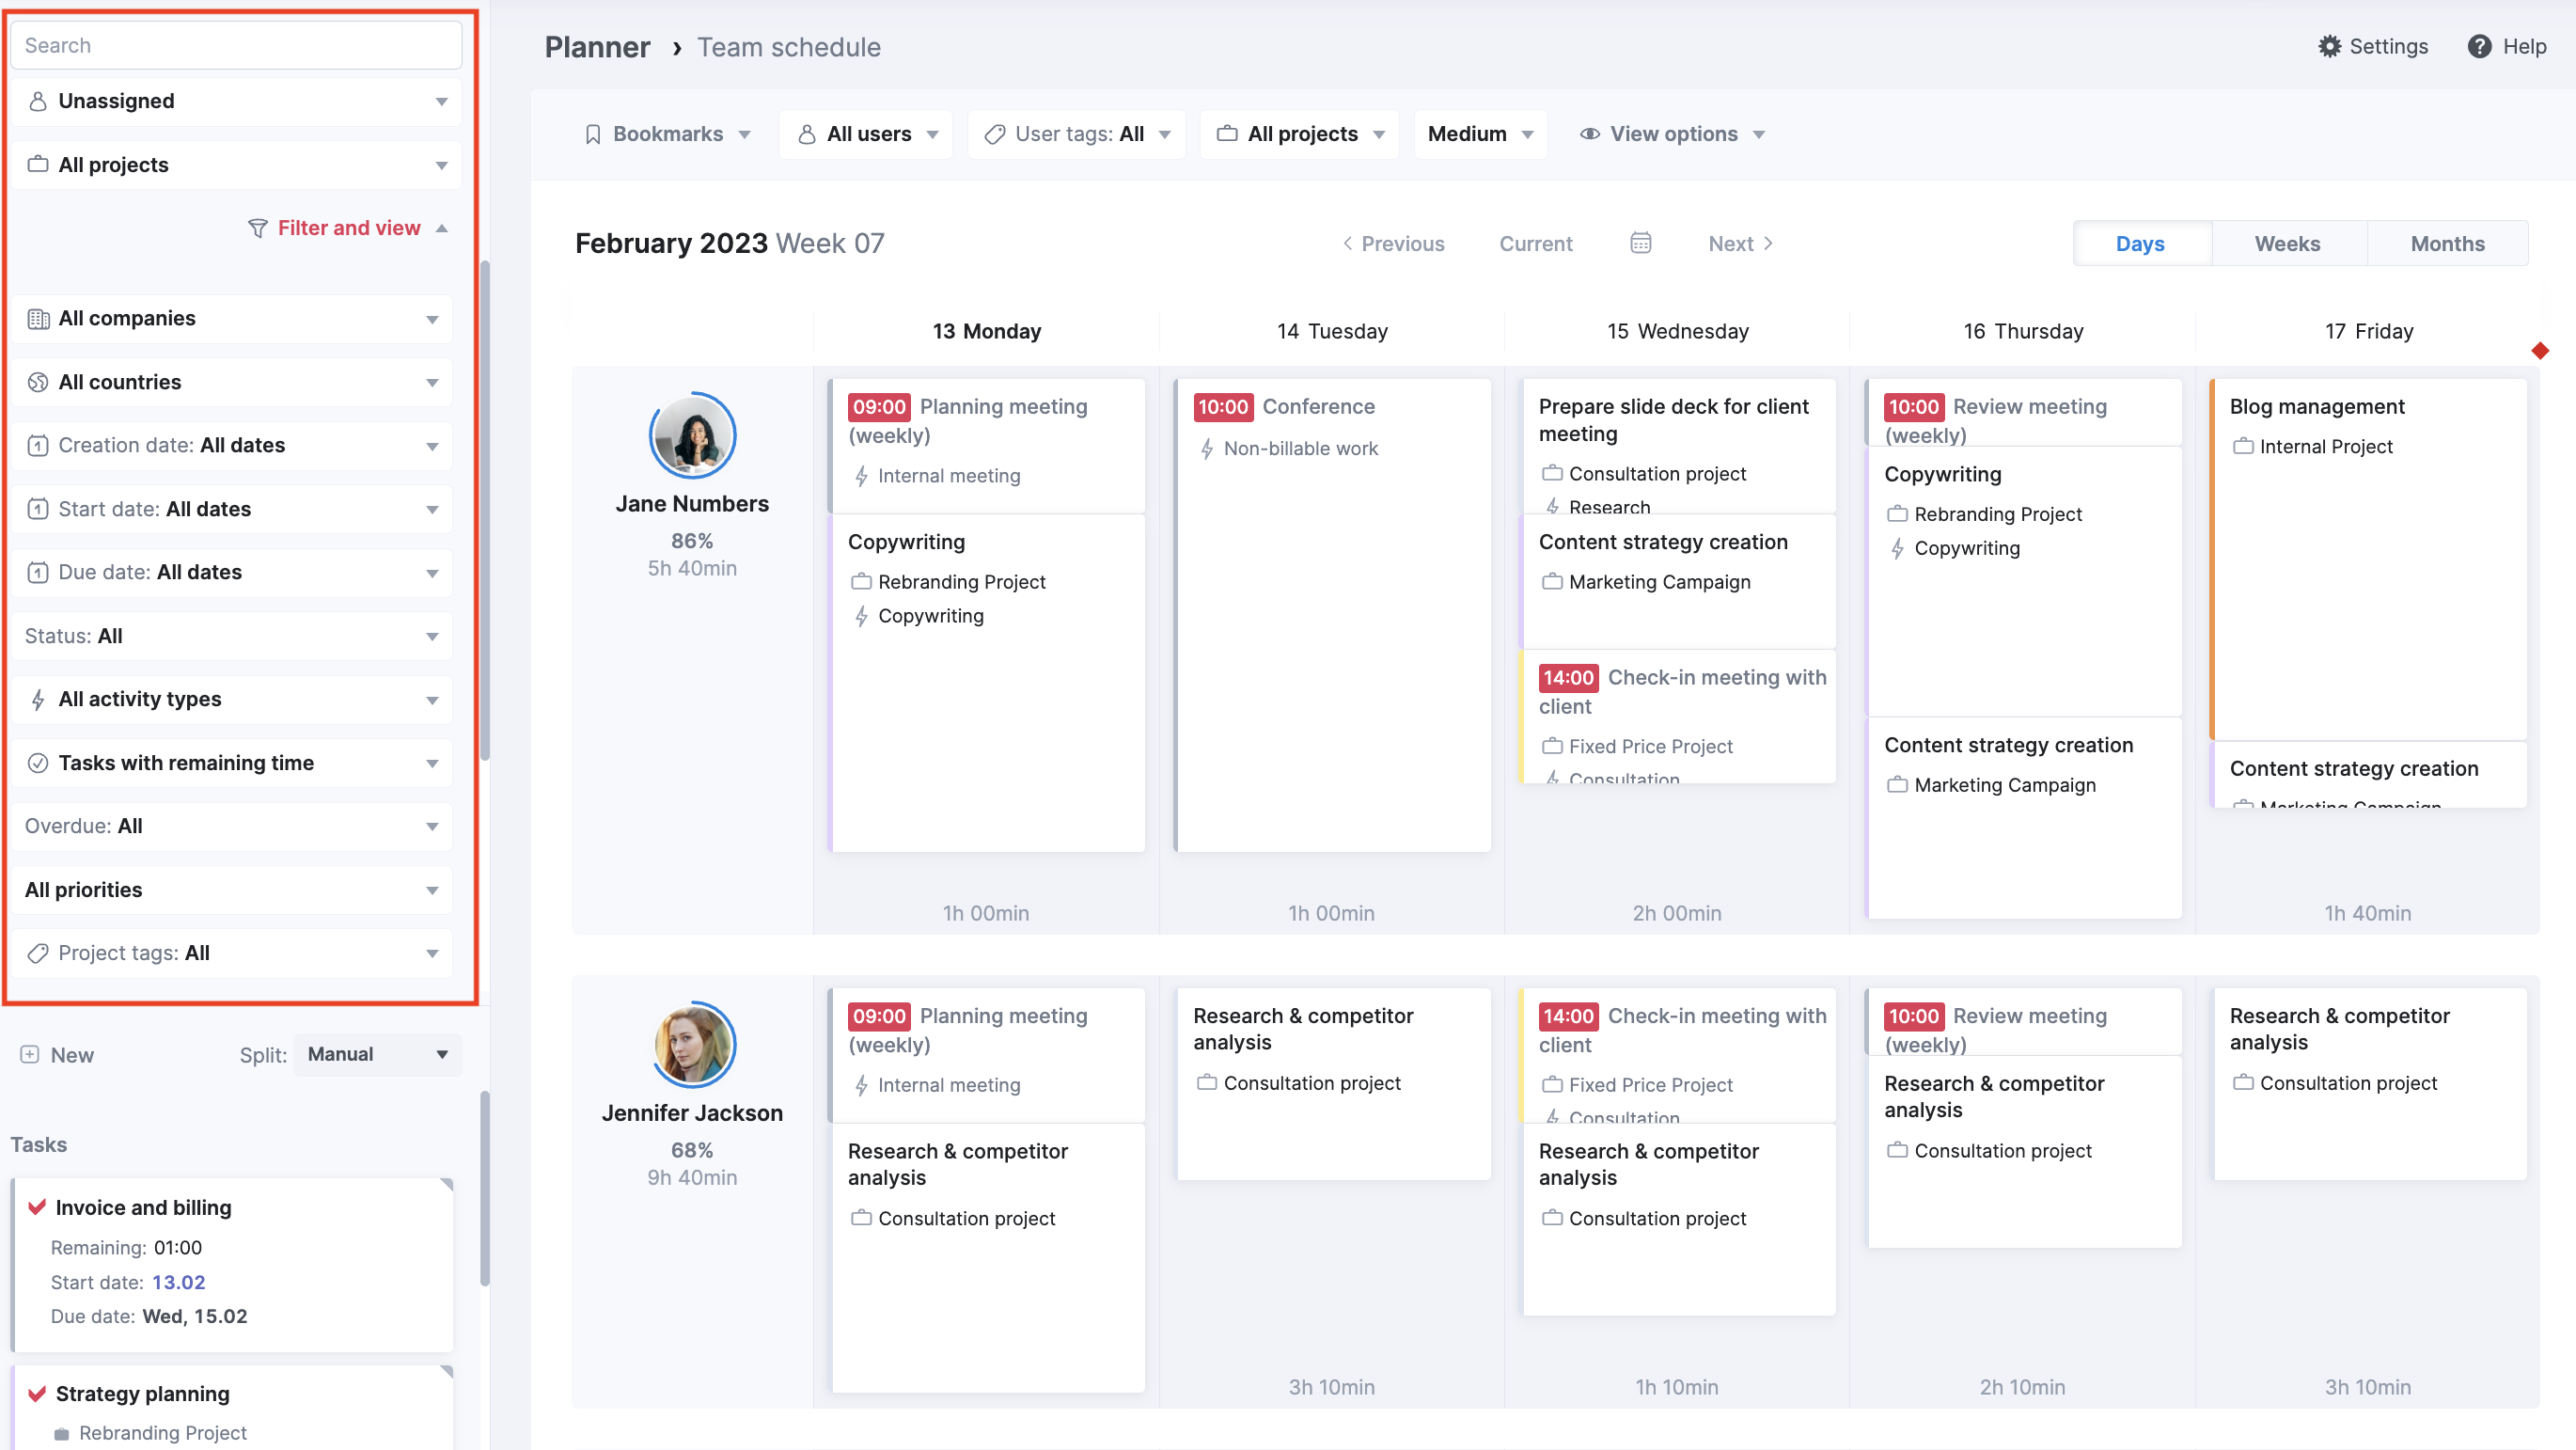Click the creation date calendar icon in sidebar
This screenshot has width=2576, height=1450.
coord(38,445)
